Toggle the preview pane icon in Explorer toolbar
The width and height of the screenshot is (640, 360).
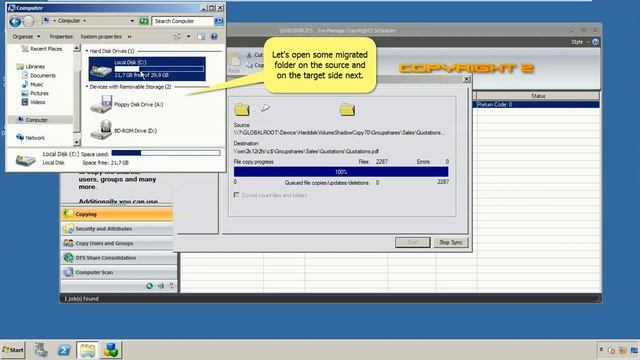pos(201,37)
